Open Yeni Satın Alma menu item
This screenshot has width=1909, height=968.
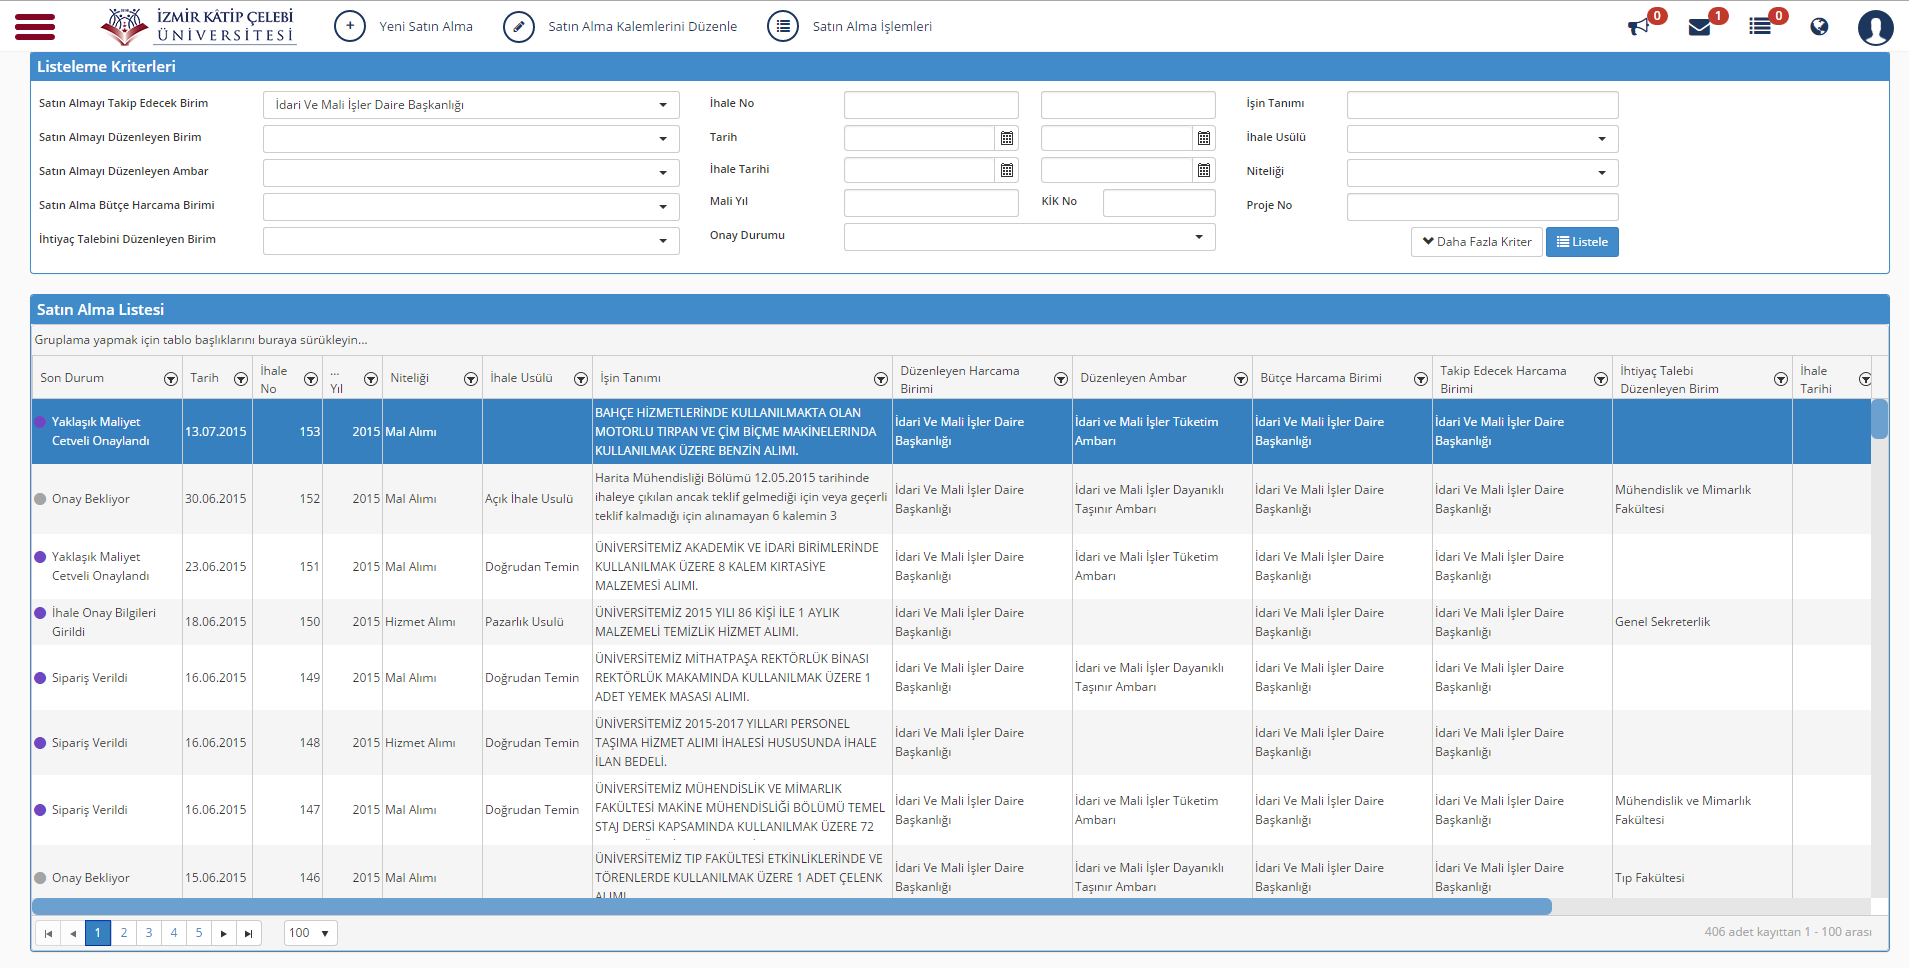pyautogui.click(x=403, y=27)
